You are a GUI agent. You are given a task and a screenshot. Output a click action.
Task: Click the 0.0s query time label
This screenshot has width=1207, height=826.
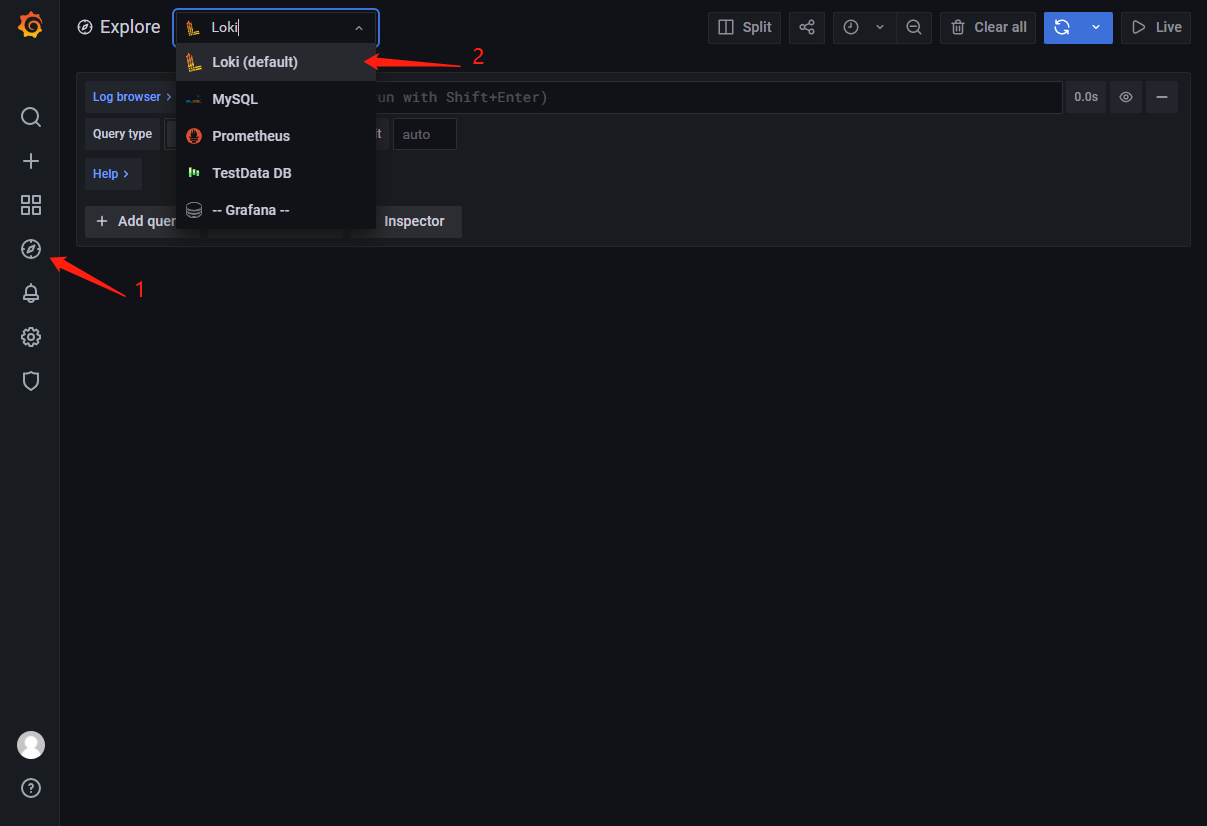1086,97
